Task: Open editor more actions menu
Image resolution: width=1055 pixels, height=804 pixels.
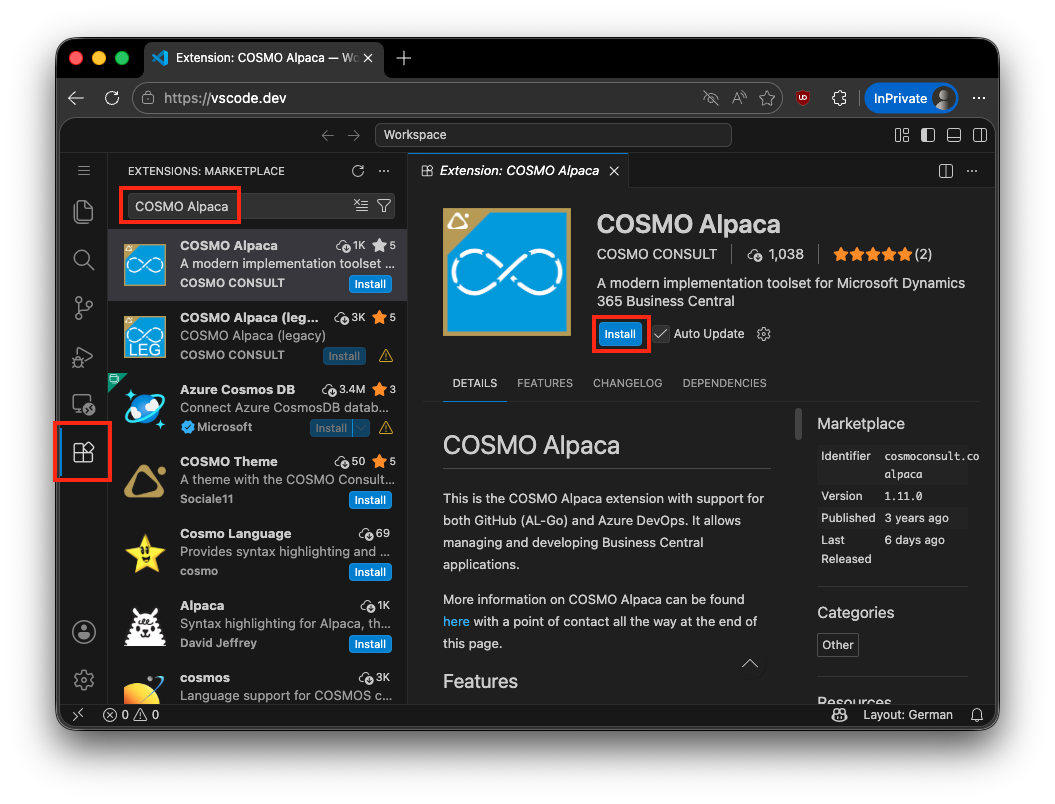Action: click(972, 171)
